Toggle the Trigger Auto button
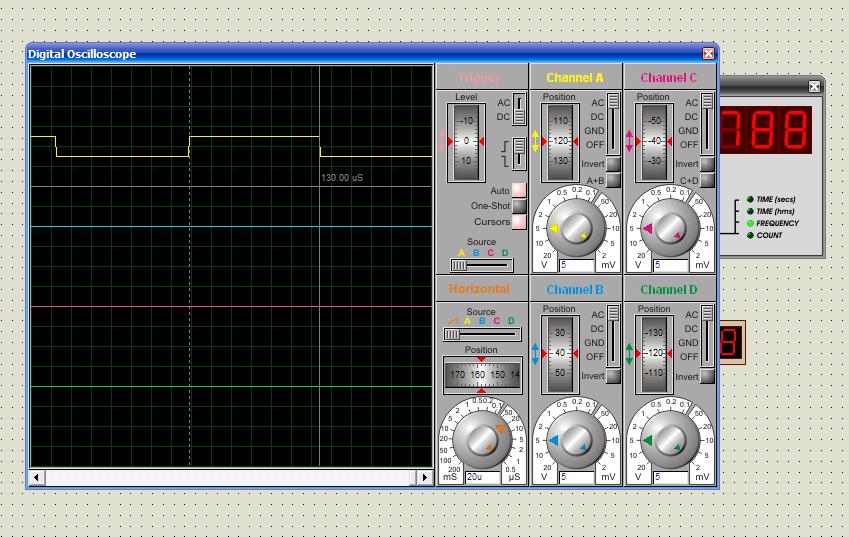 [519, 190]
